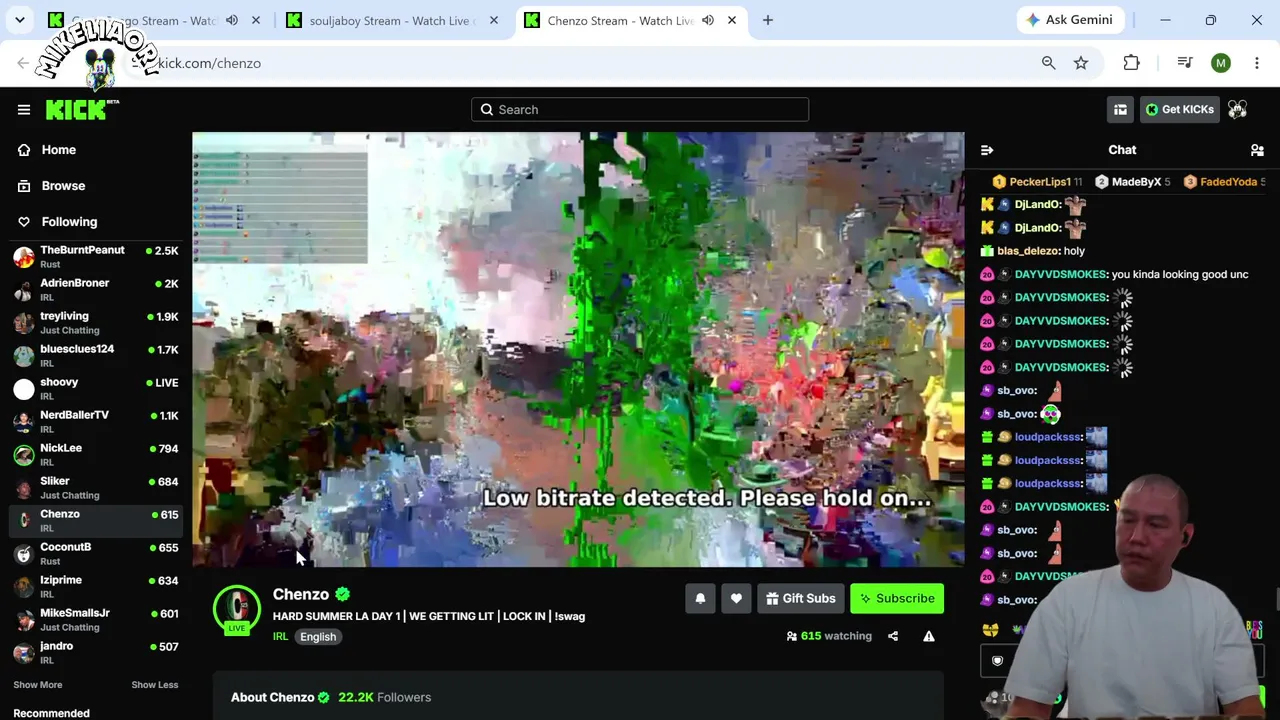The height and width of the screenshot is (720, 1280).
Task: Open the browser zoom magnifier icon
Action: (x=1048, y=63)
